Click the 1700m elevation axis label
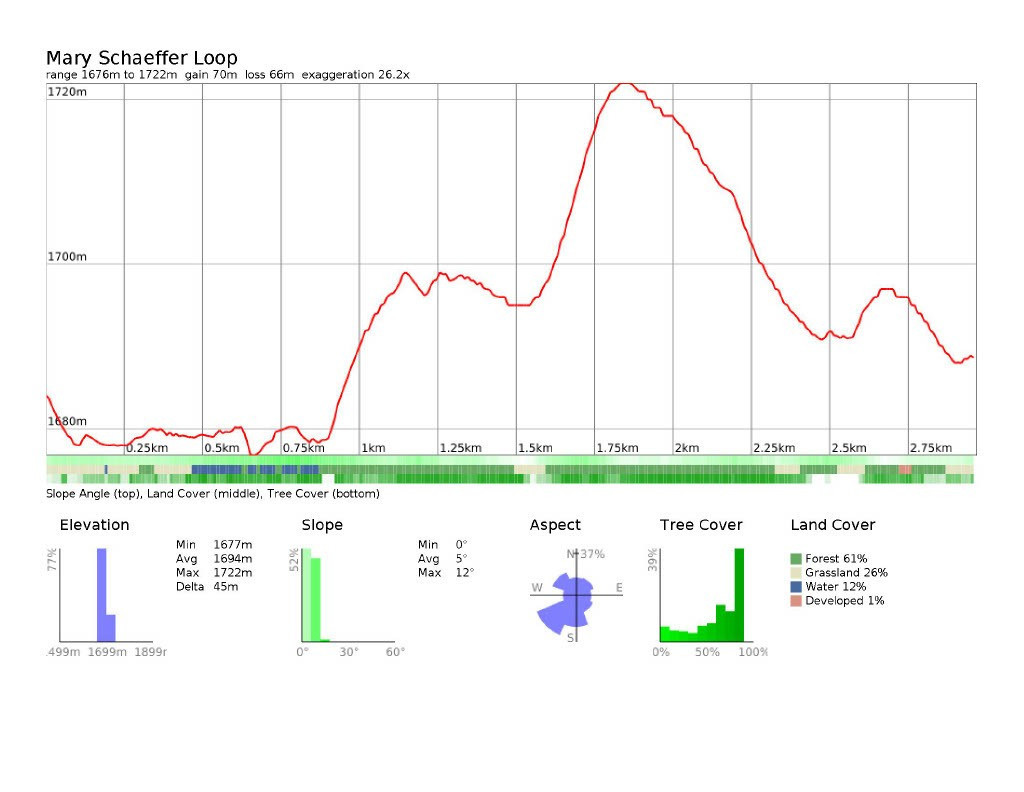 tap(67, 257)
